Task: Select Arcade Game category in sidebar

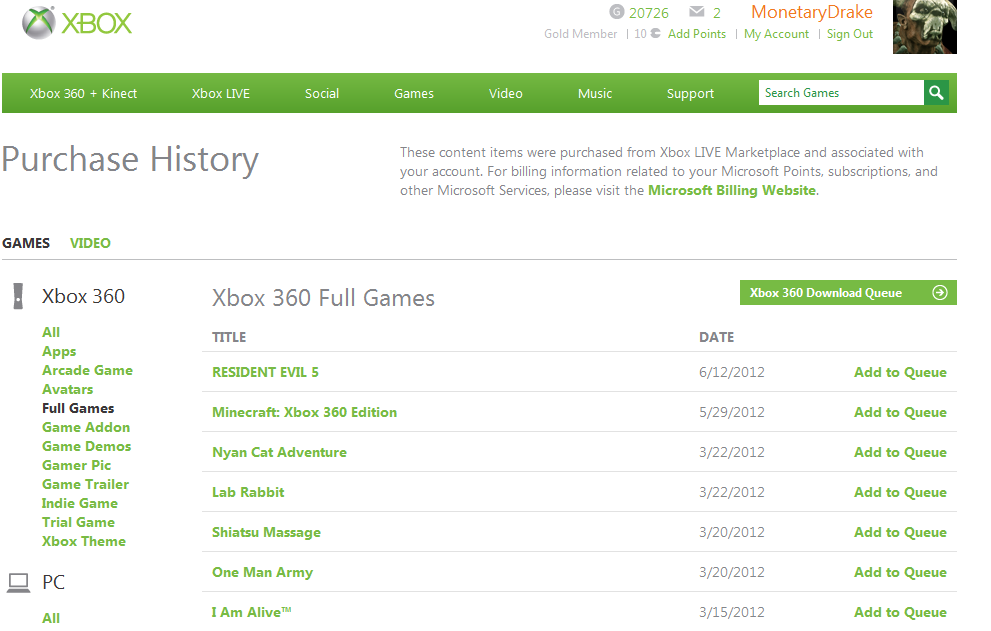Action: point(87,370)
